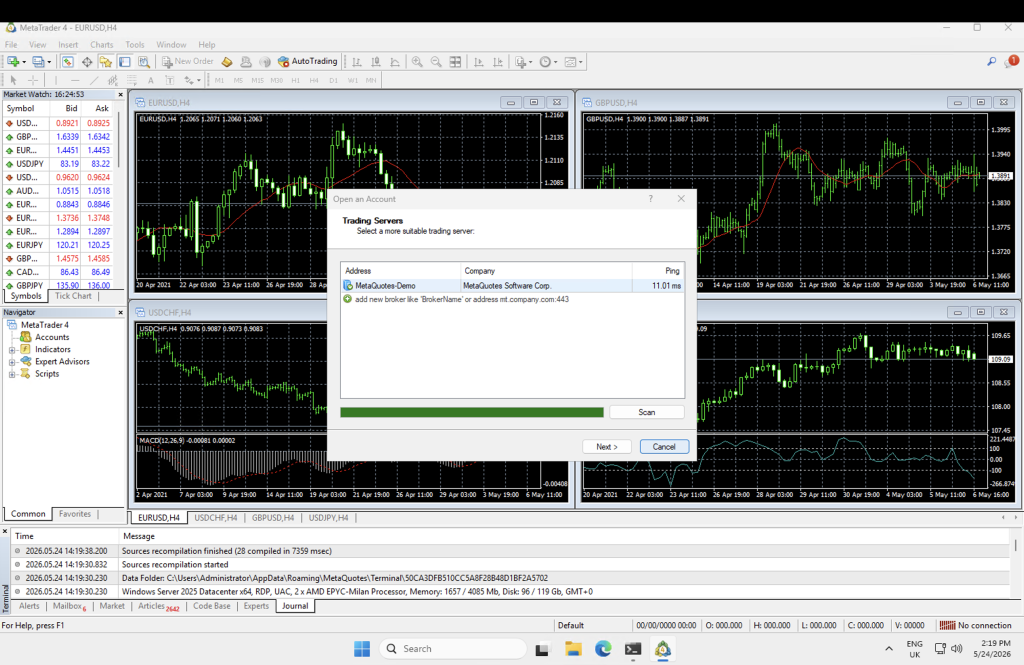Select Accounts in Navigator

tap(52, 337)
